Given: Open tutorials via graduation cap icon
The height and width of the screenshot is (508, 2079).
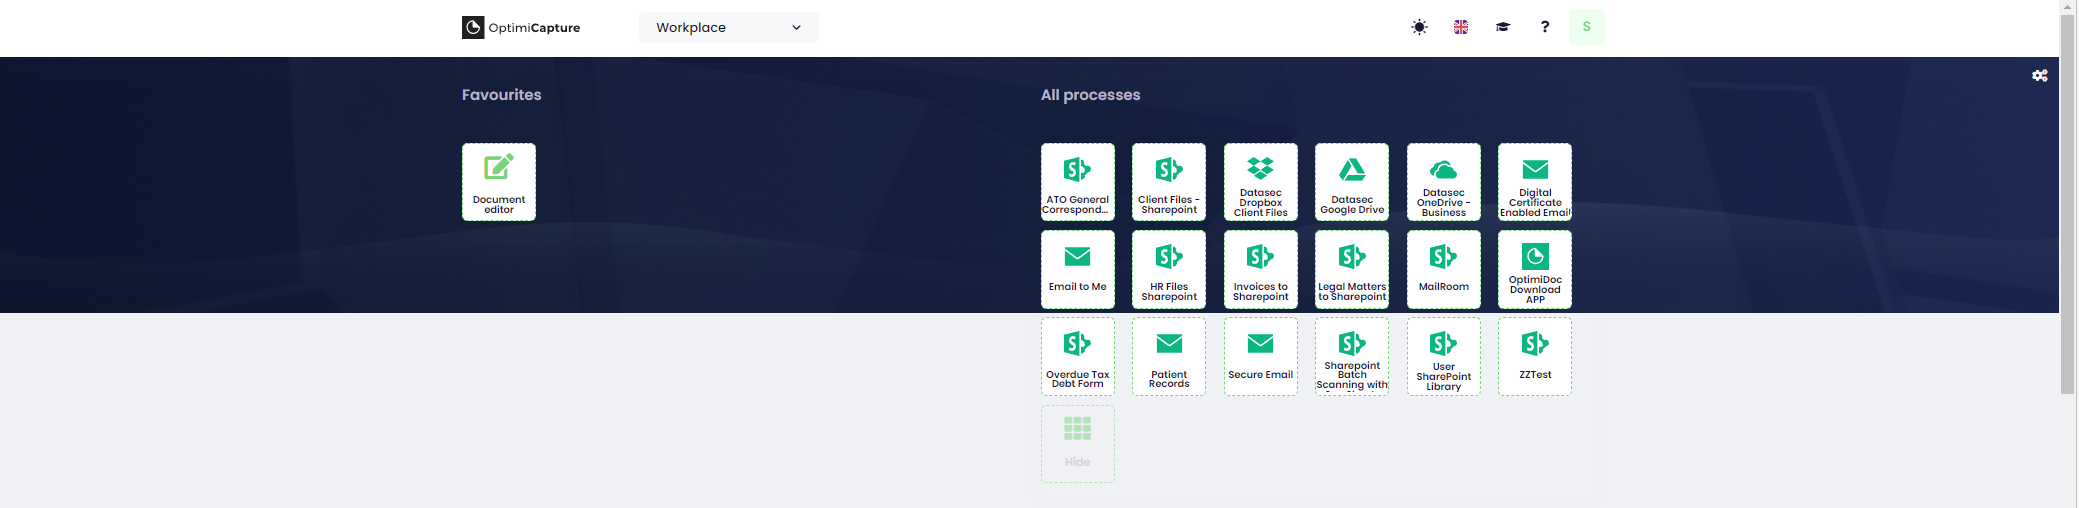Looking at the screenshot, I should [x=1503, y=28].
